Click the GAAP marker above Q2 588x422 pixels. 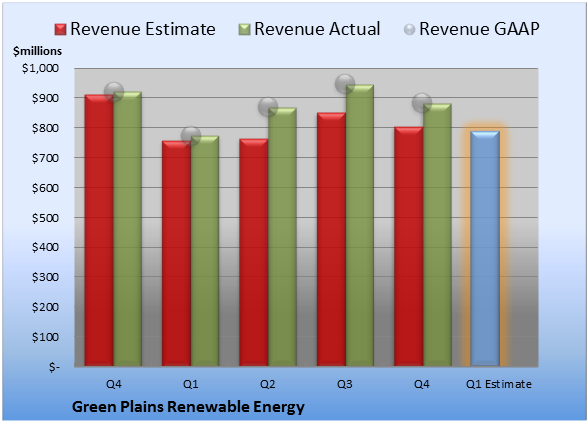(268, 107)
